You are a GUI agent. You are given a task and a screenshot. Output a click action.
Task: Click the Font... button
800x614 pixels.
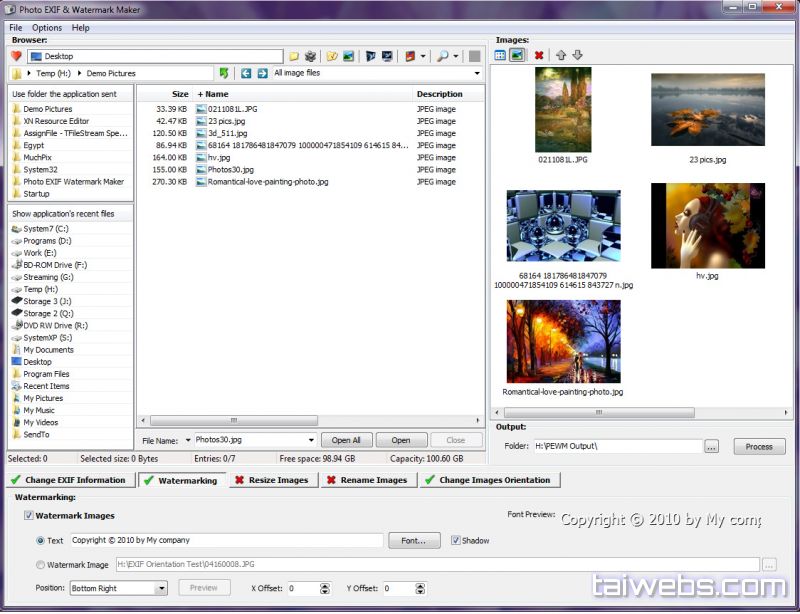coord(413,540)
